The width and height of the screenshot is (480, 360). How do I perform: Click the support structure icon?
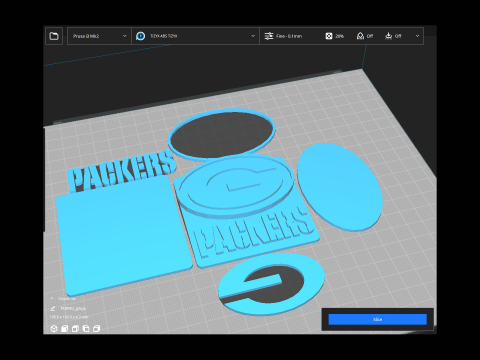pyautogui.click(x=360, y=36)
